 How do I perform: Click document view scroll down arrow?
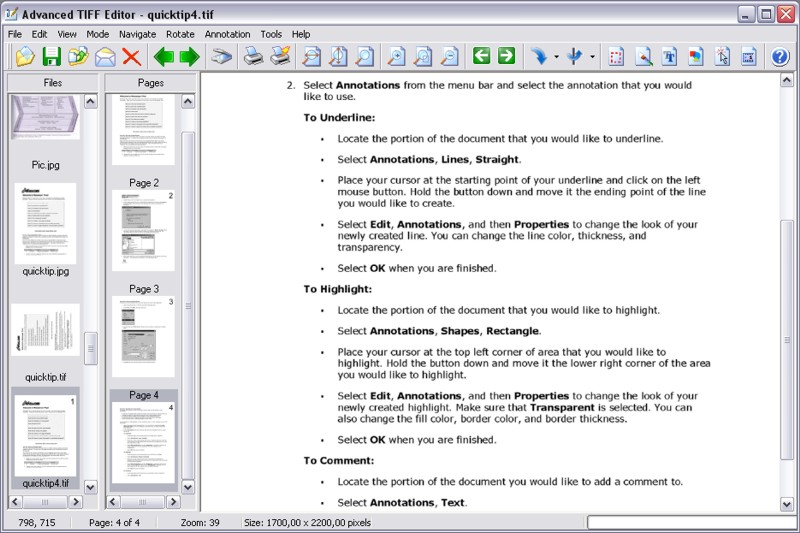[x=787, y=504]
